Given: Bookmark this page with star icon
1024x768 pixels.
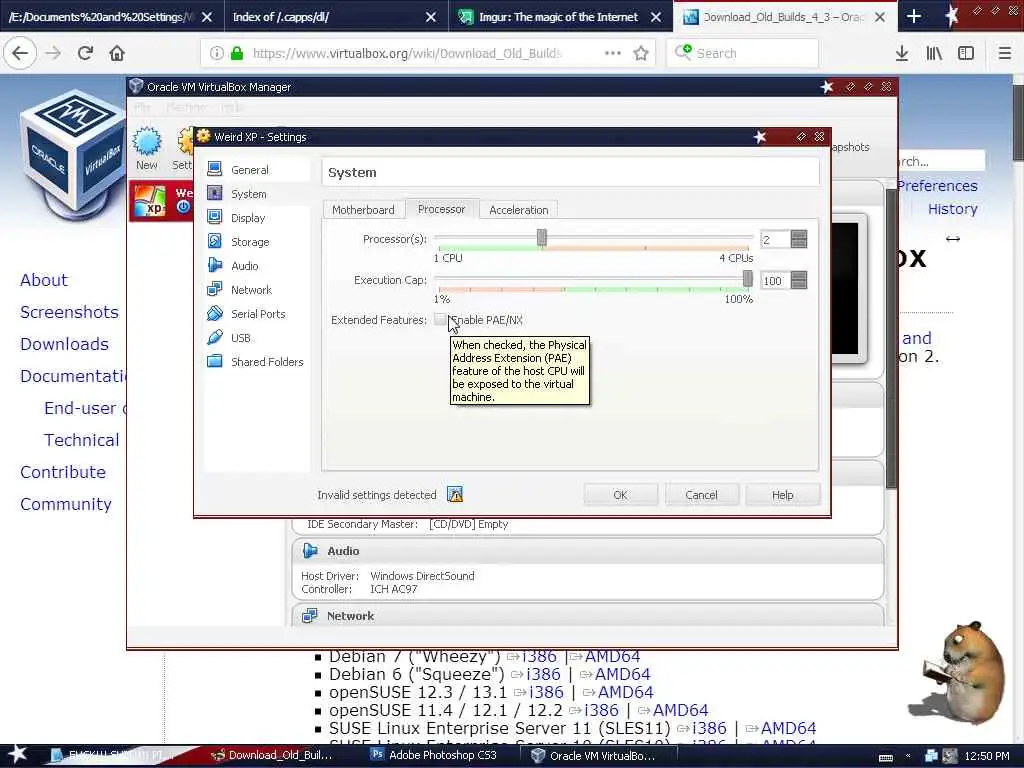Looking at the screenshot, I should tap(641, 53).
